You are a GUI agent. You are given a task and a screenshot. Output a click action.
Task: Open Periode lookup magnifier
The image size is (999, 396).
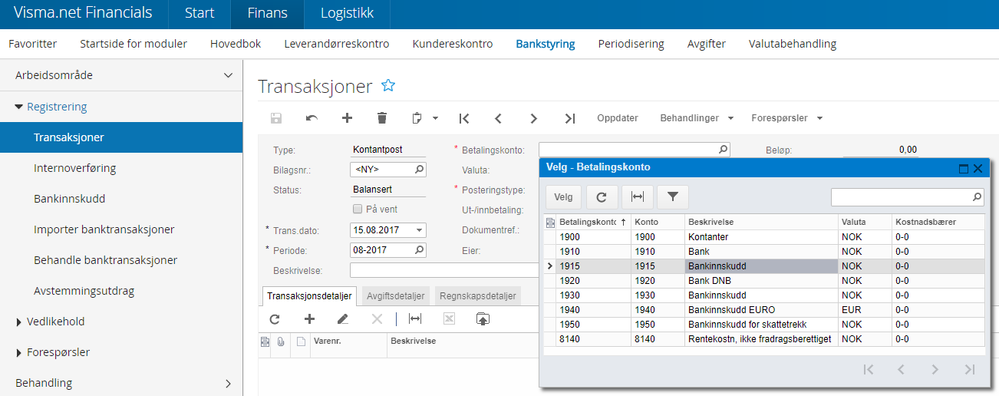point(419,250)
